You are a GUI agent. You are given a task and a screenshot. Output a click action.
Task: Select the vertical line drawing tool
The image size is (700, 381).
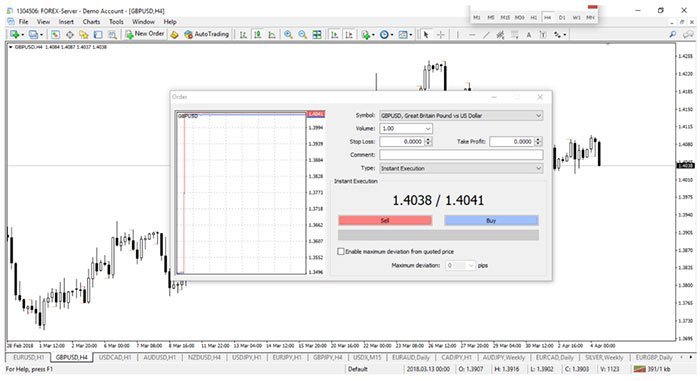(x=457, y=34)
